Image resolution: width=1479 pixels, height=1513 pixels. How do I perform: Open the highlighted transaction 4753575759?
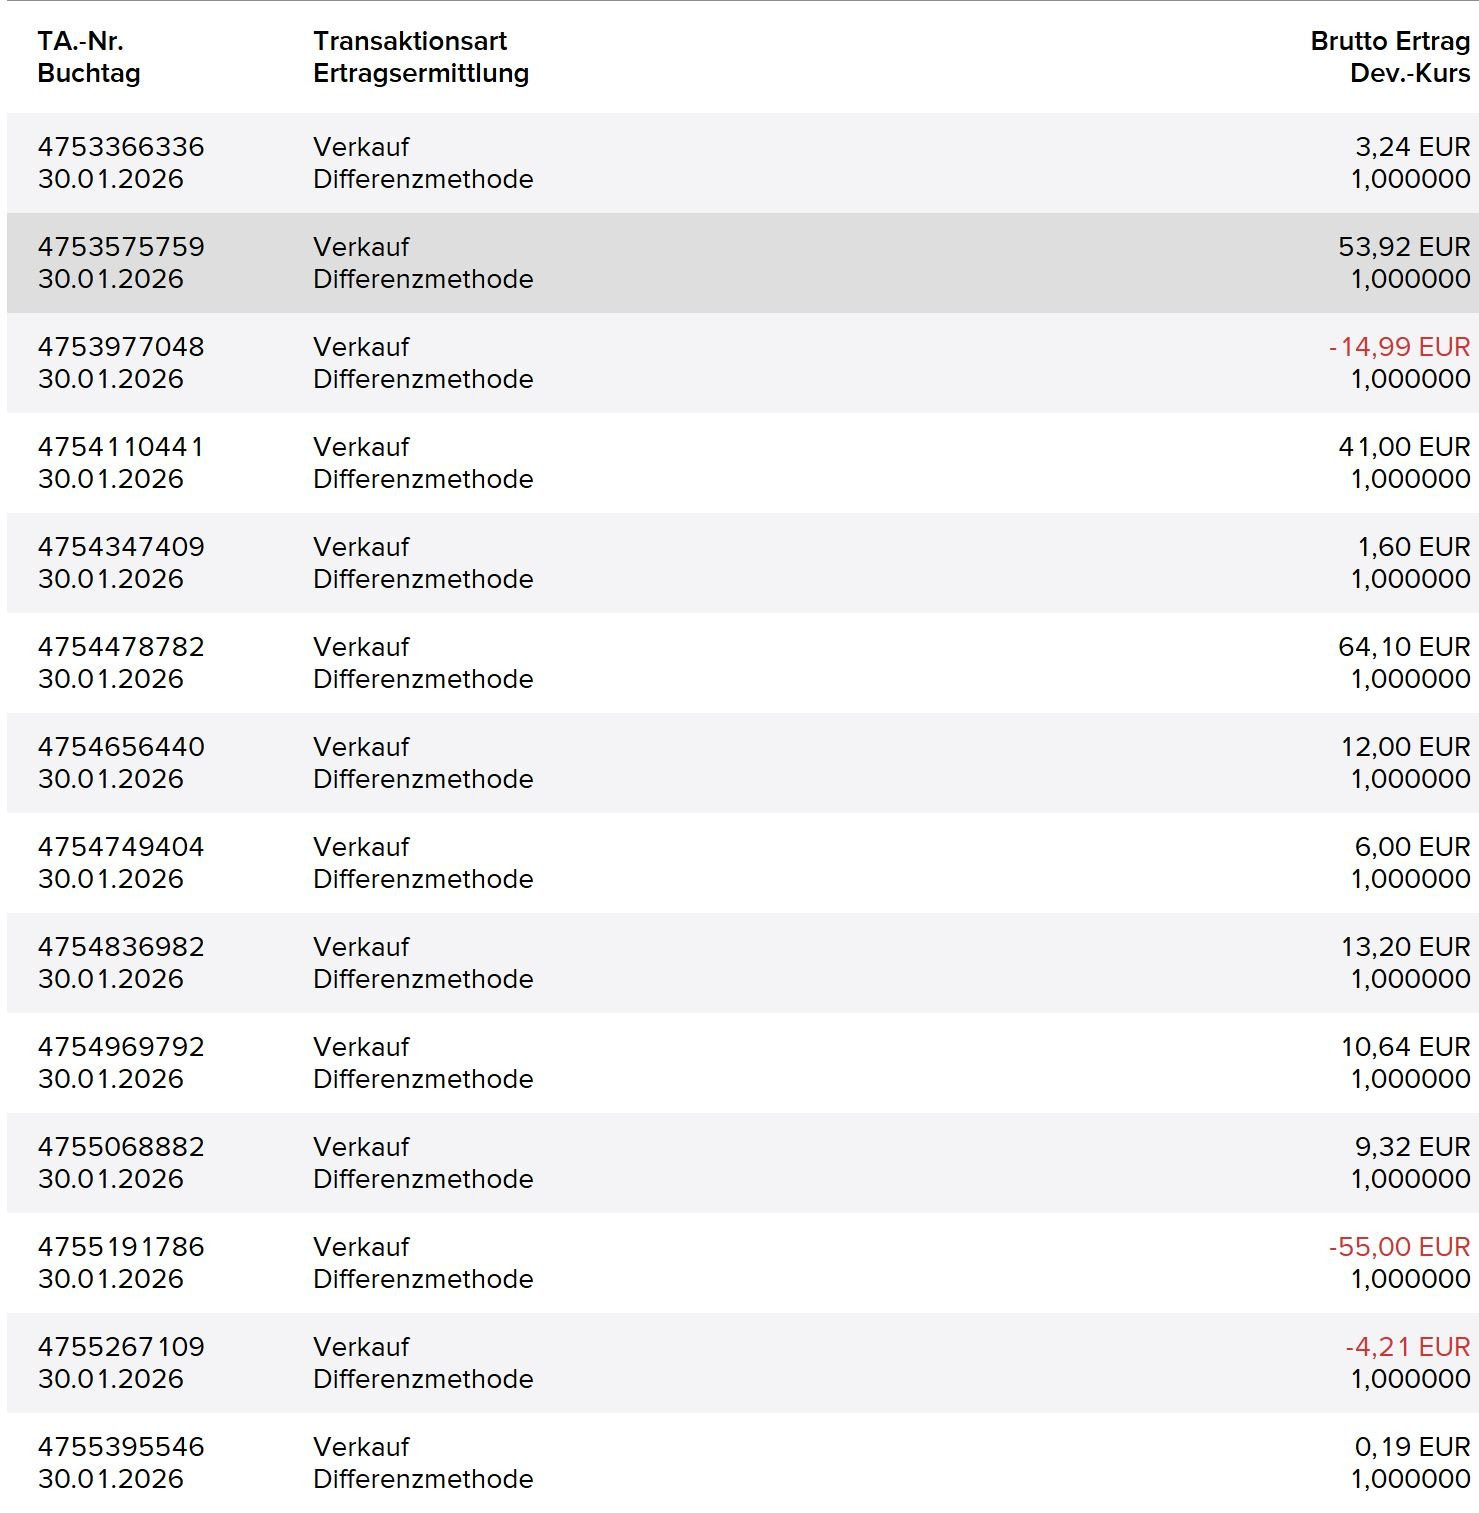pos(121,247)
